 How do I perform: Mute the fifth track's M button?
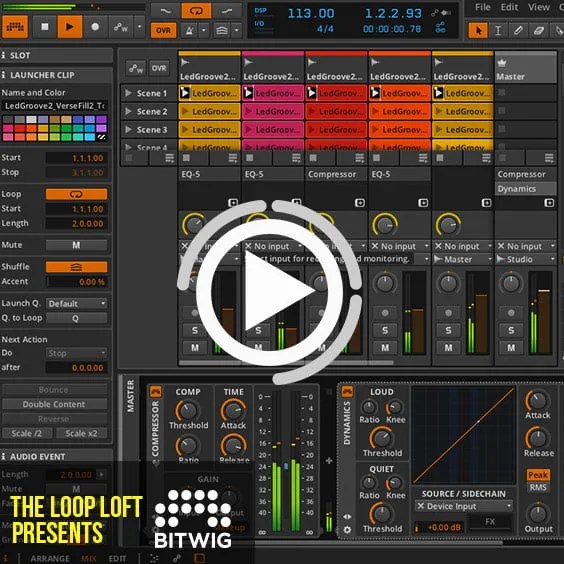448,348
